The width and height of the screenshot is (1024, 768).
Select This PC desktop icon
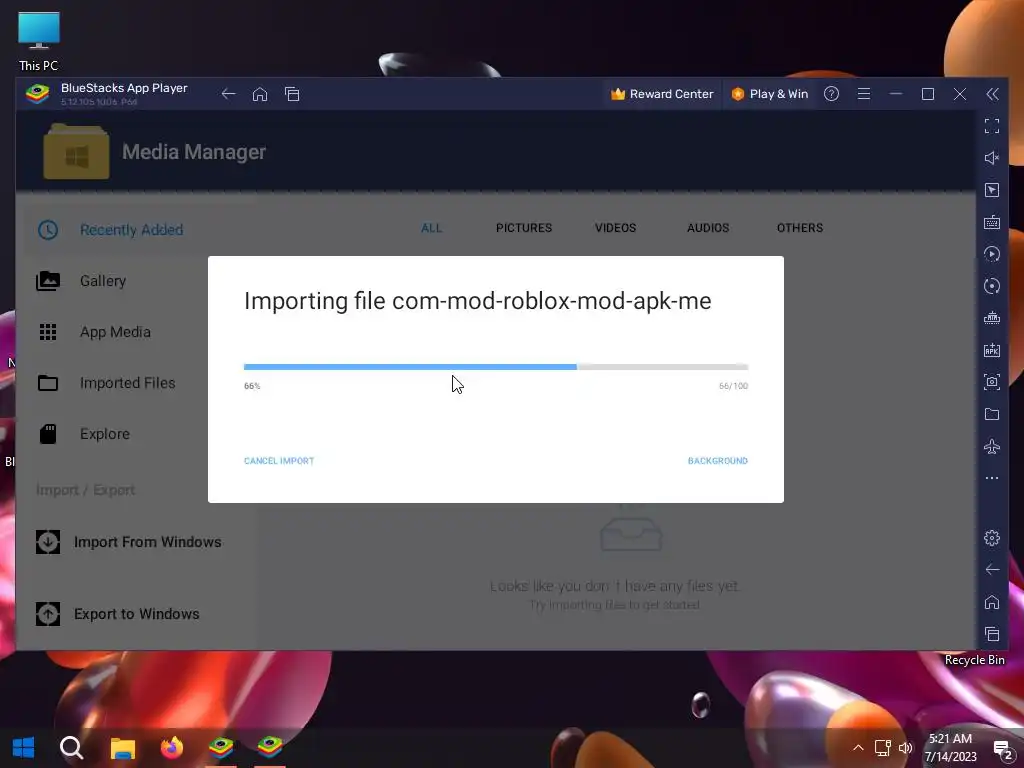[x=39, y=40]
